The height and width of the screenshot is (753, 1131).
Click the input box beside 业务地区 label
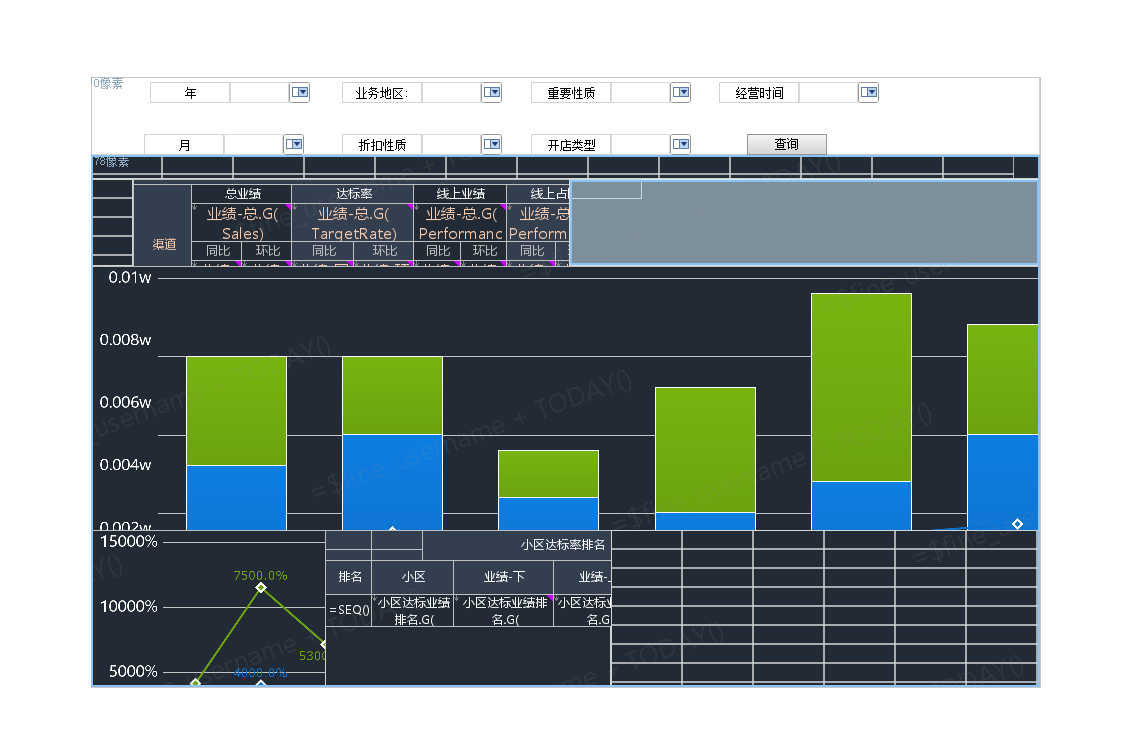pyautogui.click(x=452, y=92)
